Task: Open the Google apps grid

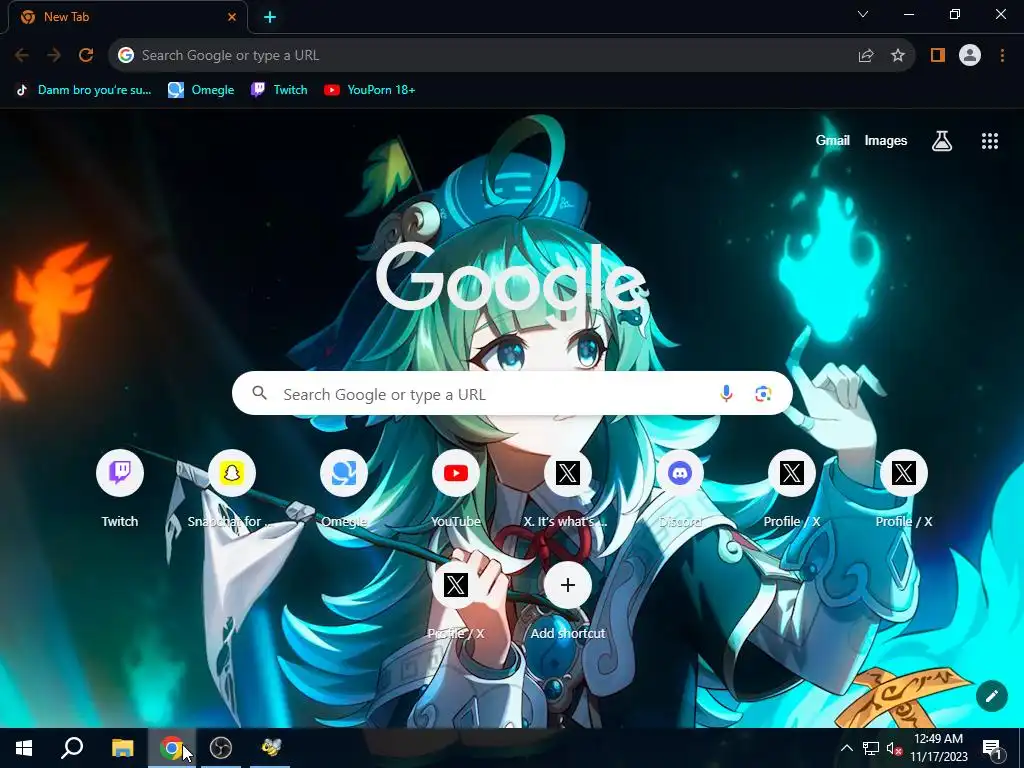Action: (990, 141)
